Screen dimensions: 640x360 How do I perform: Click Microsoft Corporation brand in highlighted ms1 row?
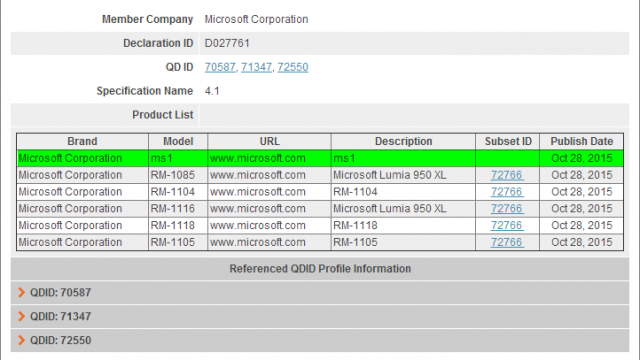point(70,158)
